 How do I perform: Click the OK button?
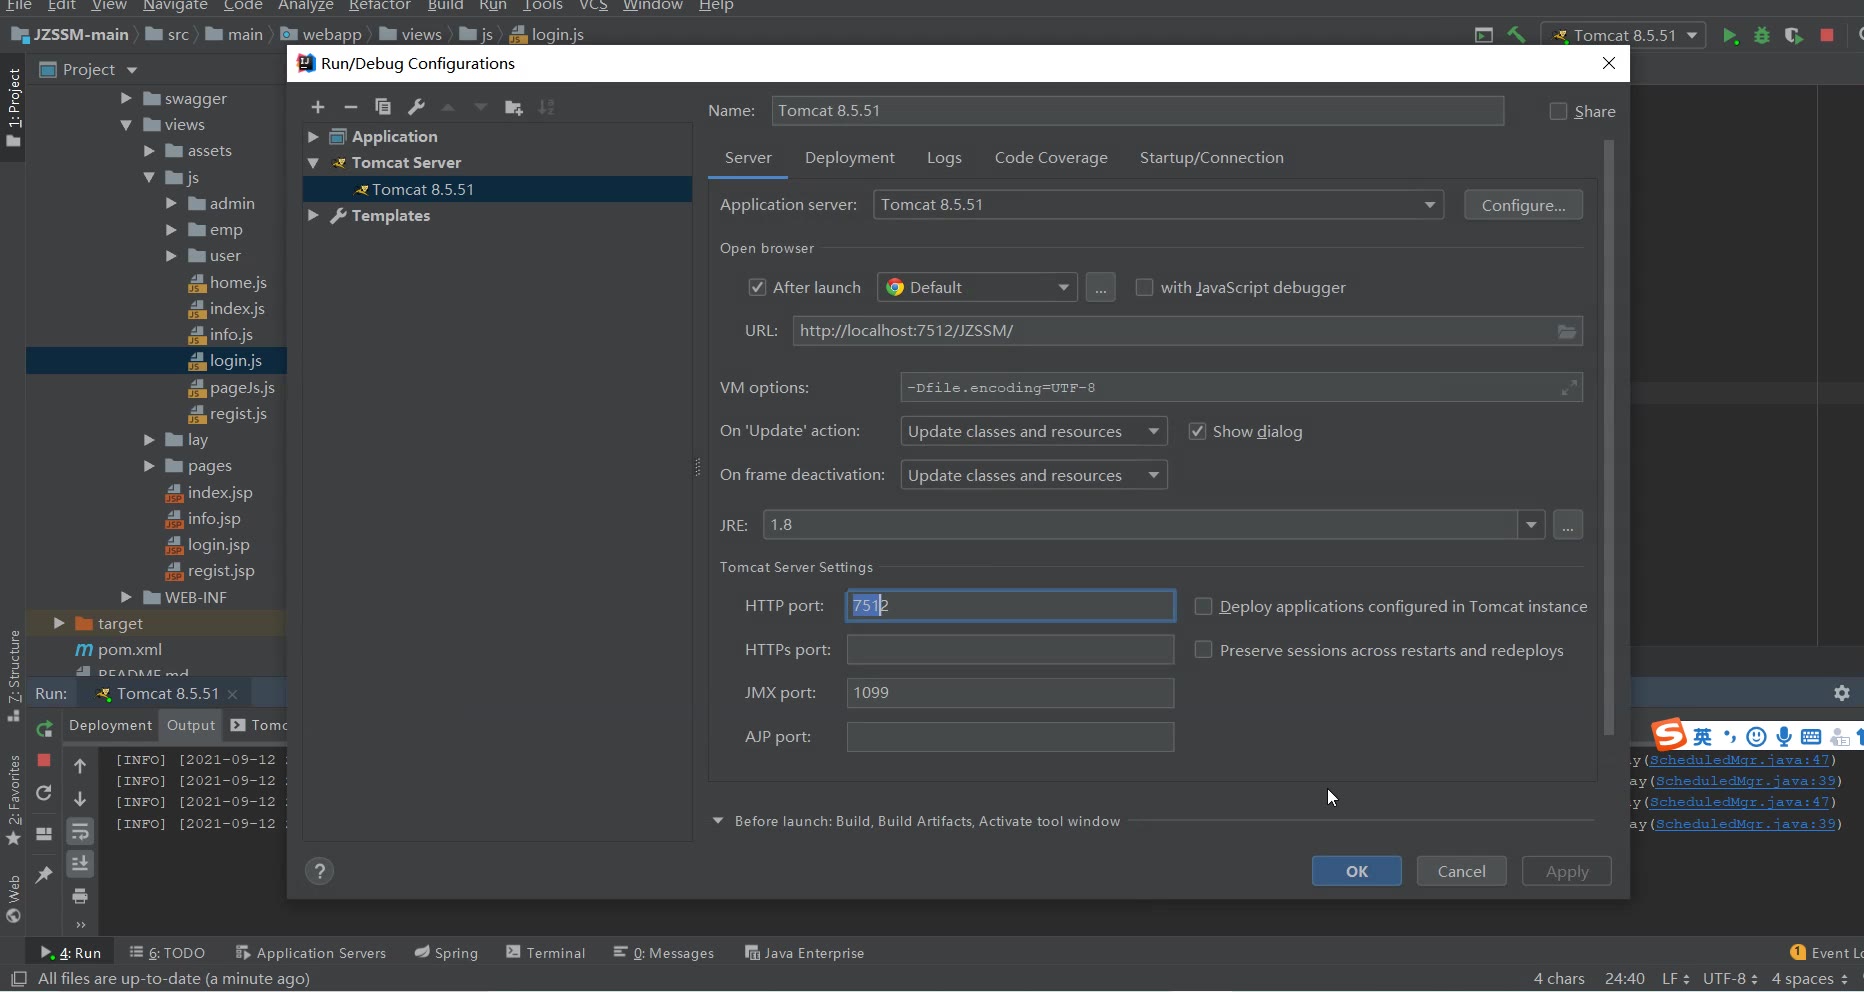pyautogui.click(x=1356, y=871)
